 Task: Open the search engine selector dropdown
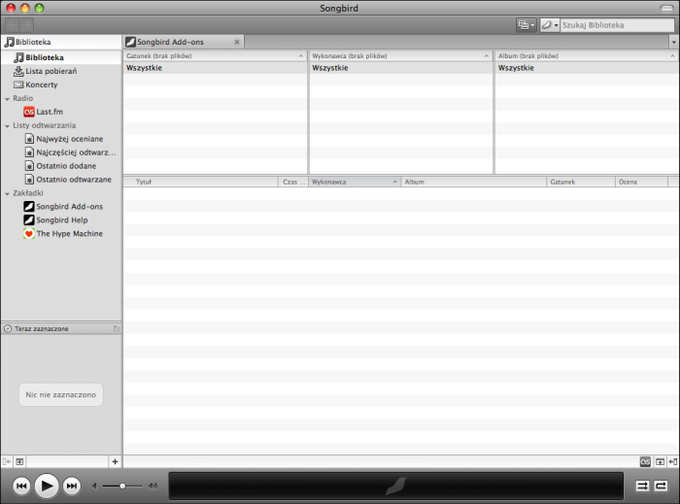tap(549, 25)
